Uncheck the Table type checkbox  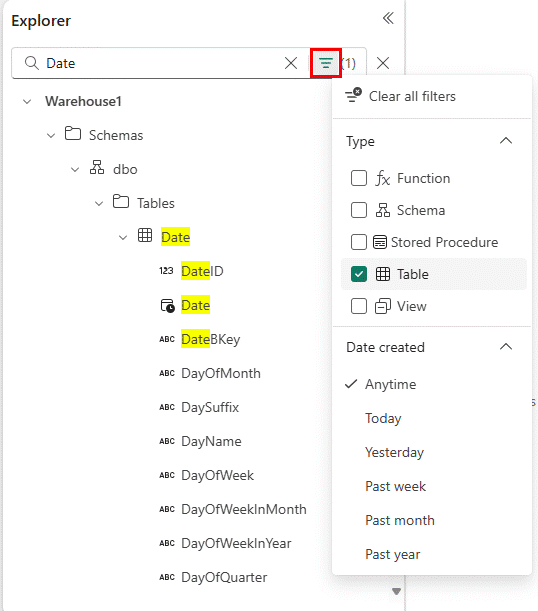pos(359,274)
